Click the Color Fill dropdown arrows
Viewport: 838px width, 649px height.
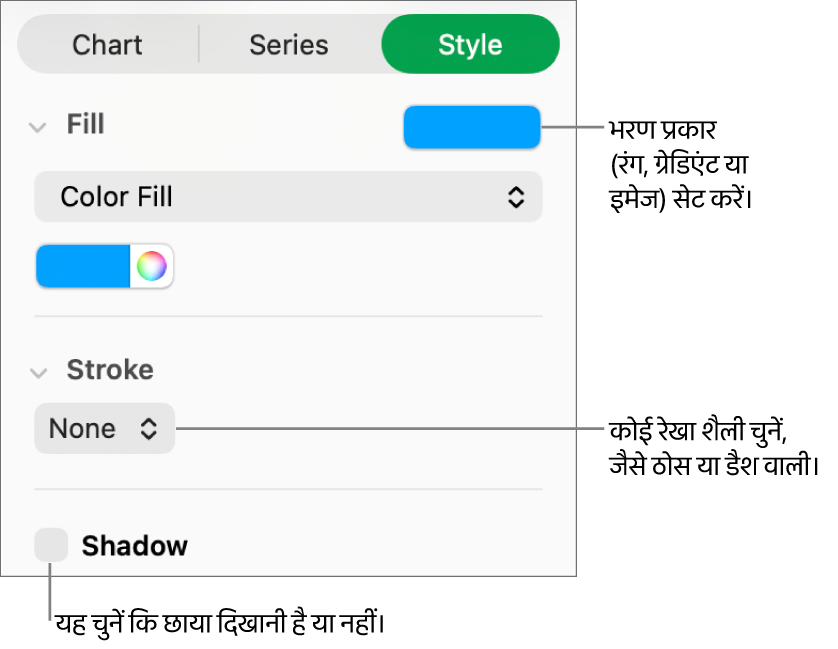click(515, 197)
